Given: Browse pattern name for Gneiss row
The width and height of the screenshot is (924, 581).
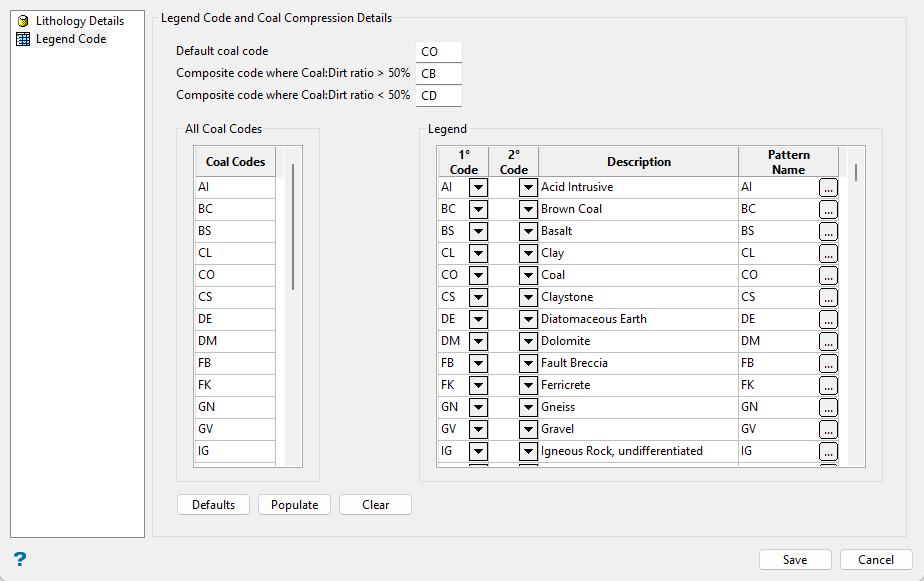Looking at the screenshot, I should click(828, 407).
